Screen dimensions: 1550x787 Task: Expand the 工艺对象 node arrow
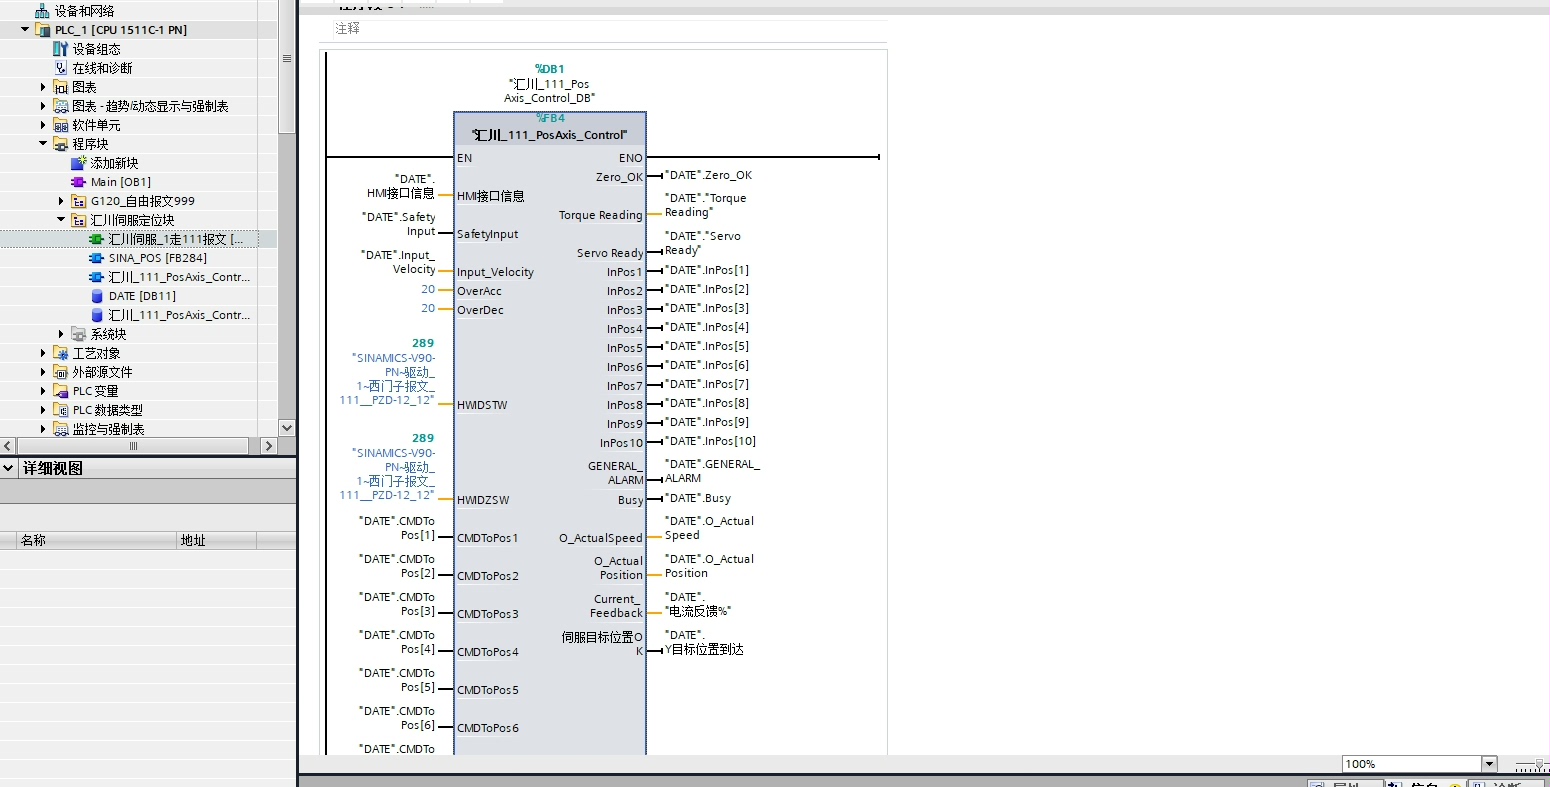(43, 353)
